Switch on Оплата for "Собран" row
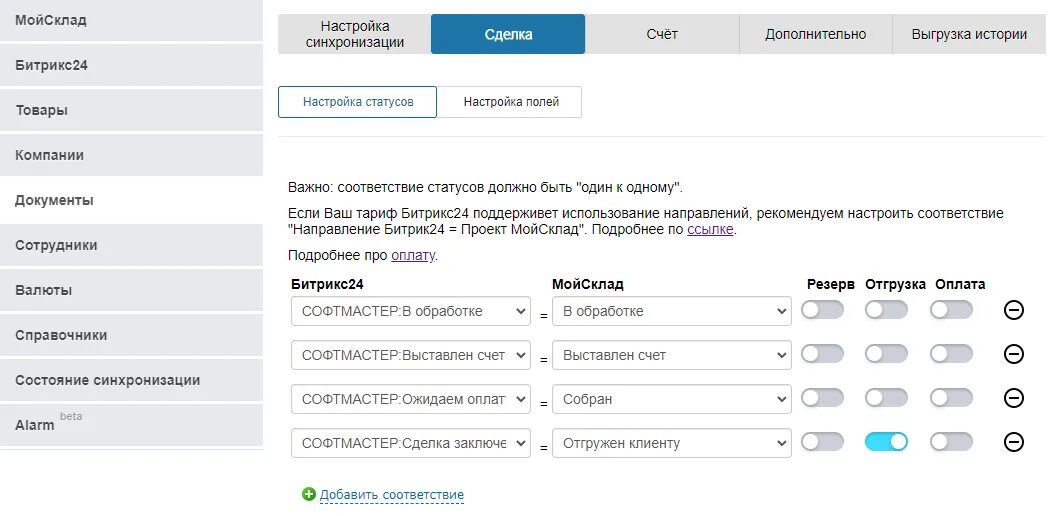This screenshot has height=516, width=1051. tap(951, 398)
